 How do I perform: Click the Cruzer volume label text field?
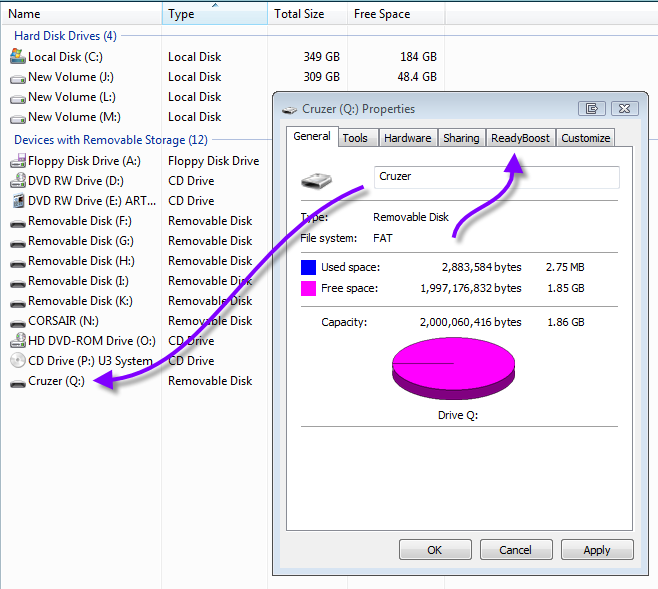[497, 177]
